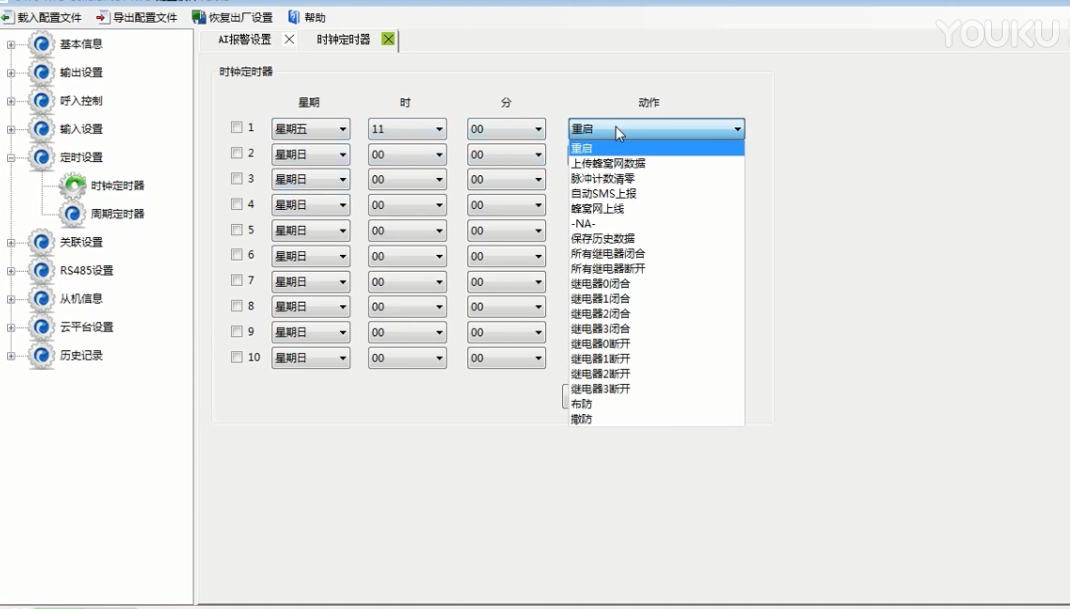Viewport: 1070px width, 609px height.
Task: Tick the checkbox for timer row 5
Action: 237,230
